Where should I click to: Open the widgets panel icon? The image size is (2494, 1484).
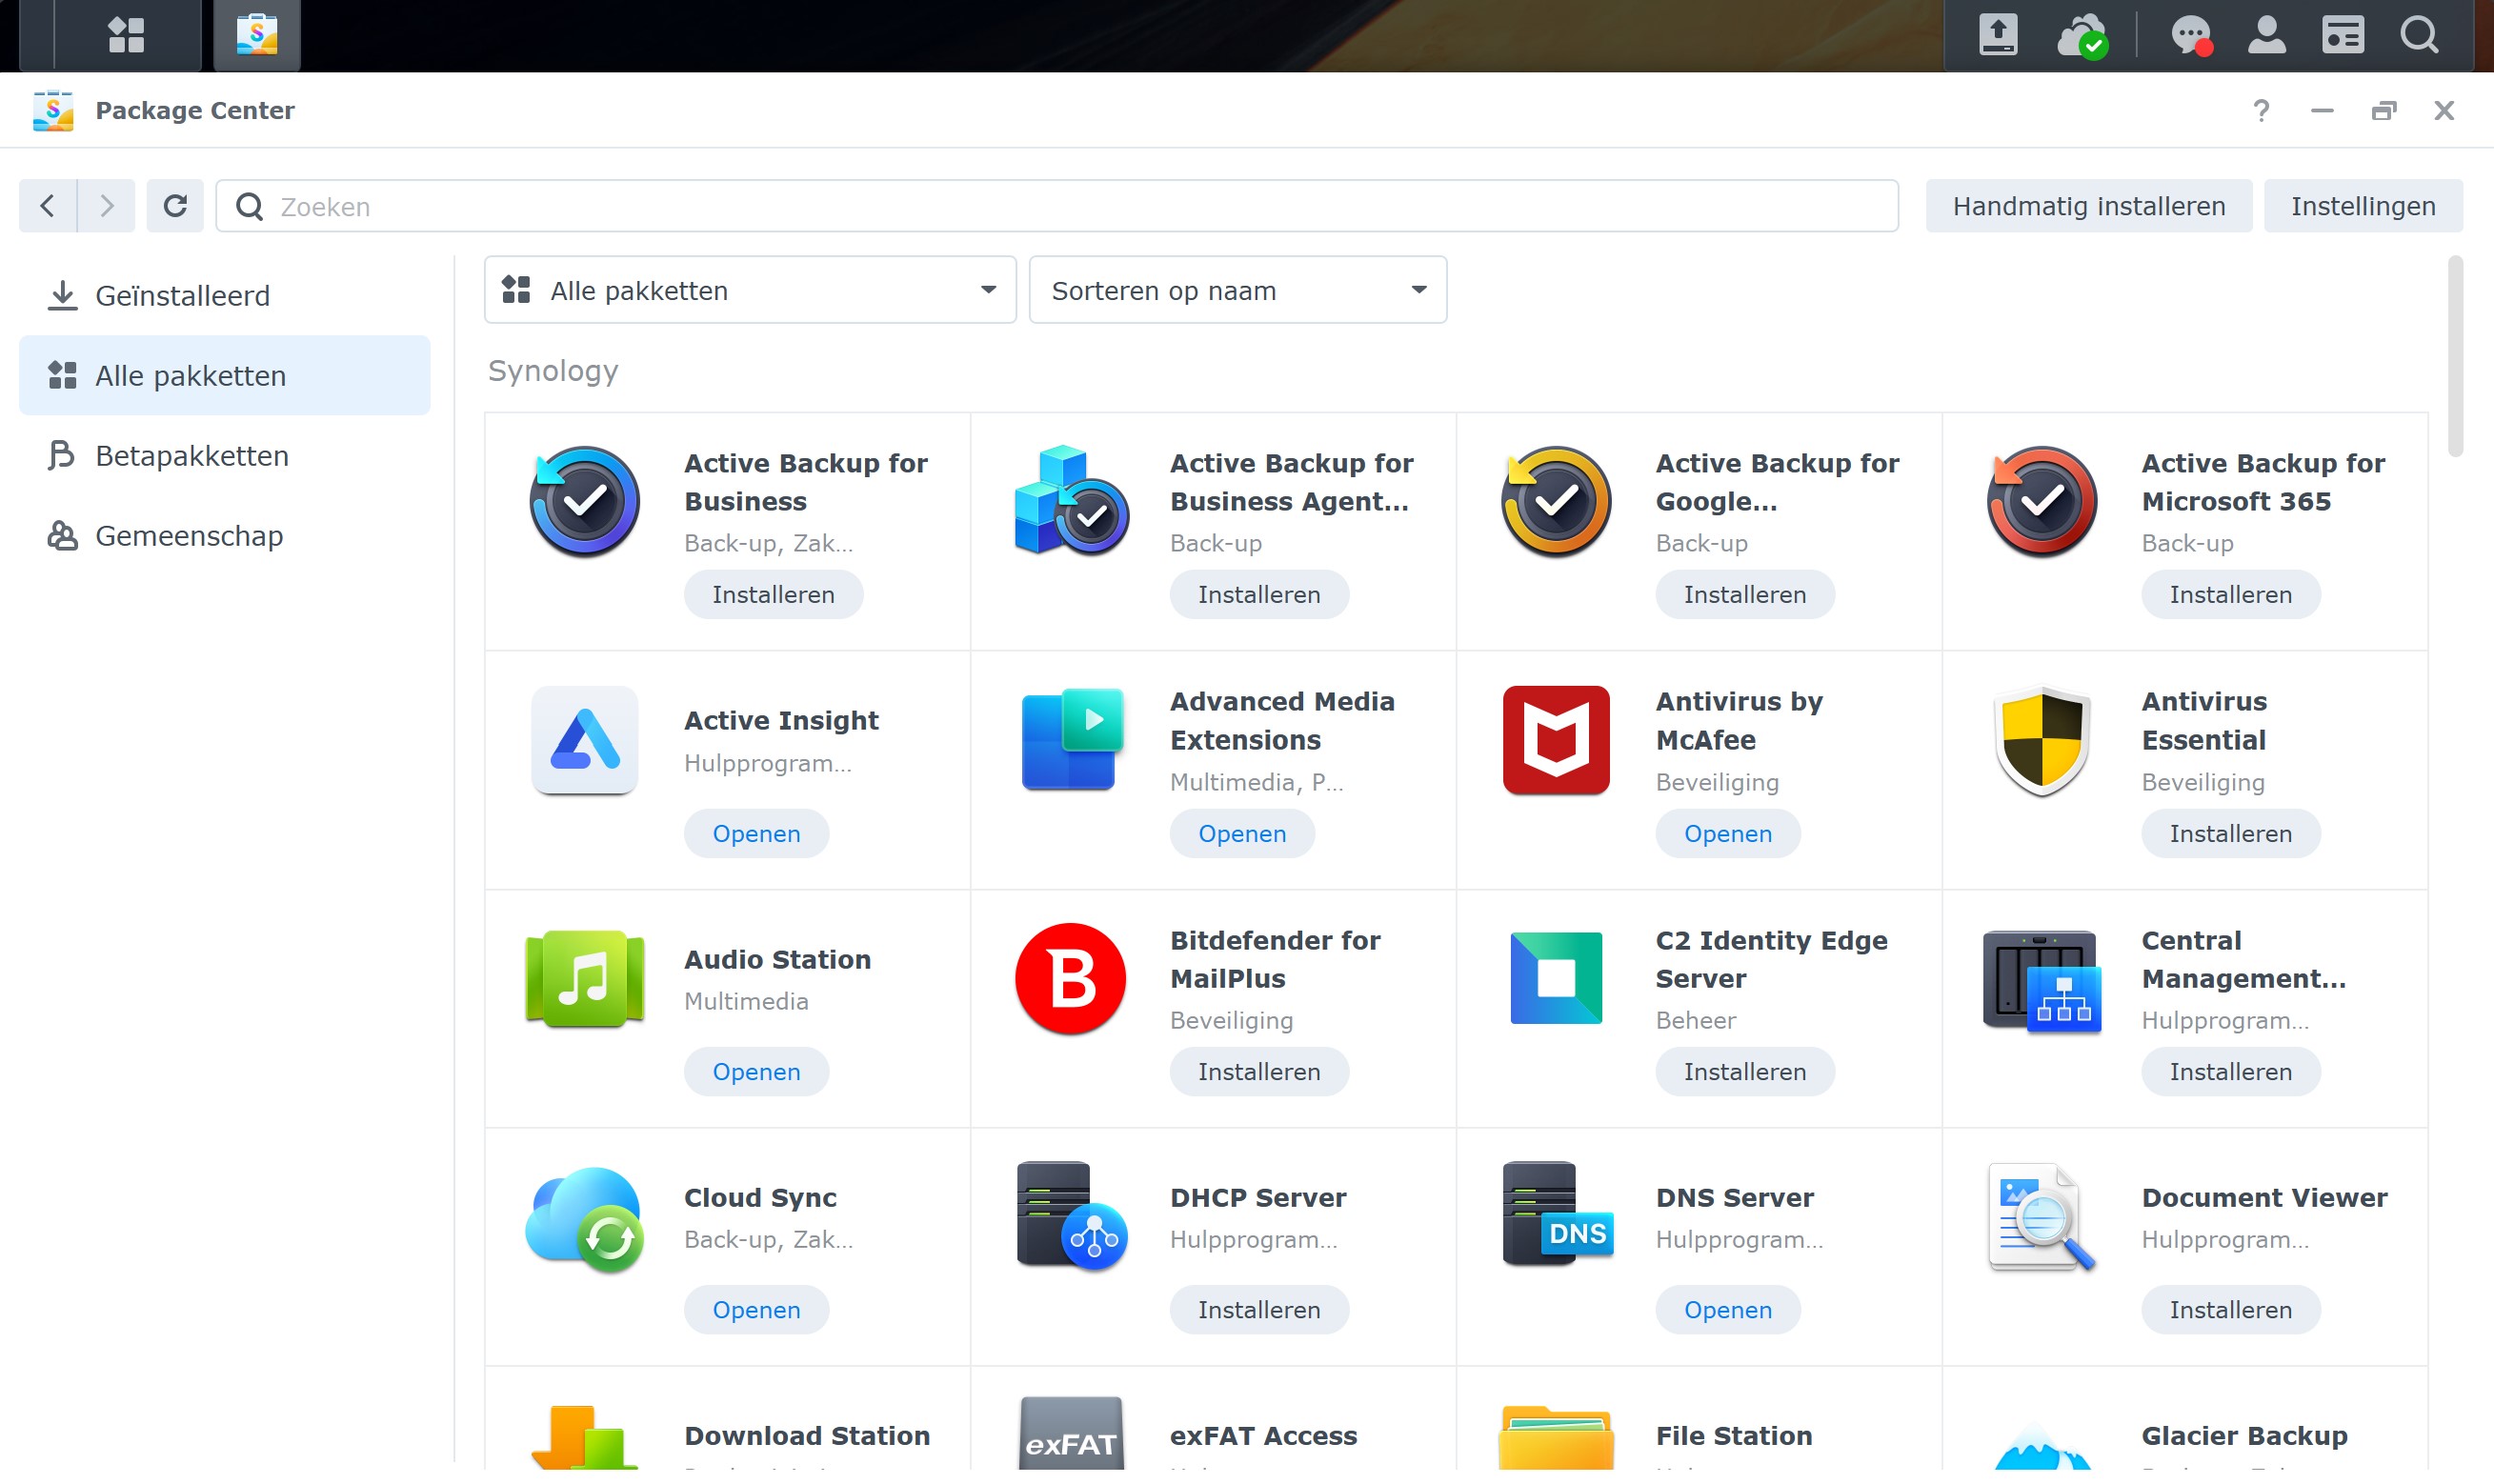(x=2342, y=35)
